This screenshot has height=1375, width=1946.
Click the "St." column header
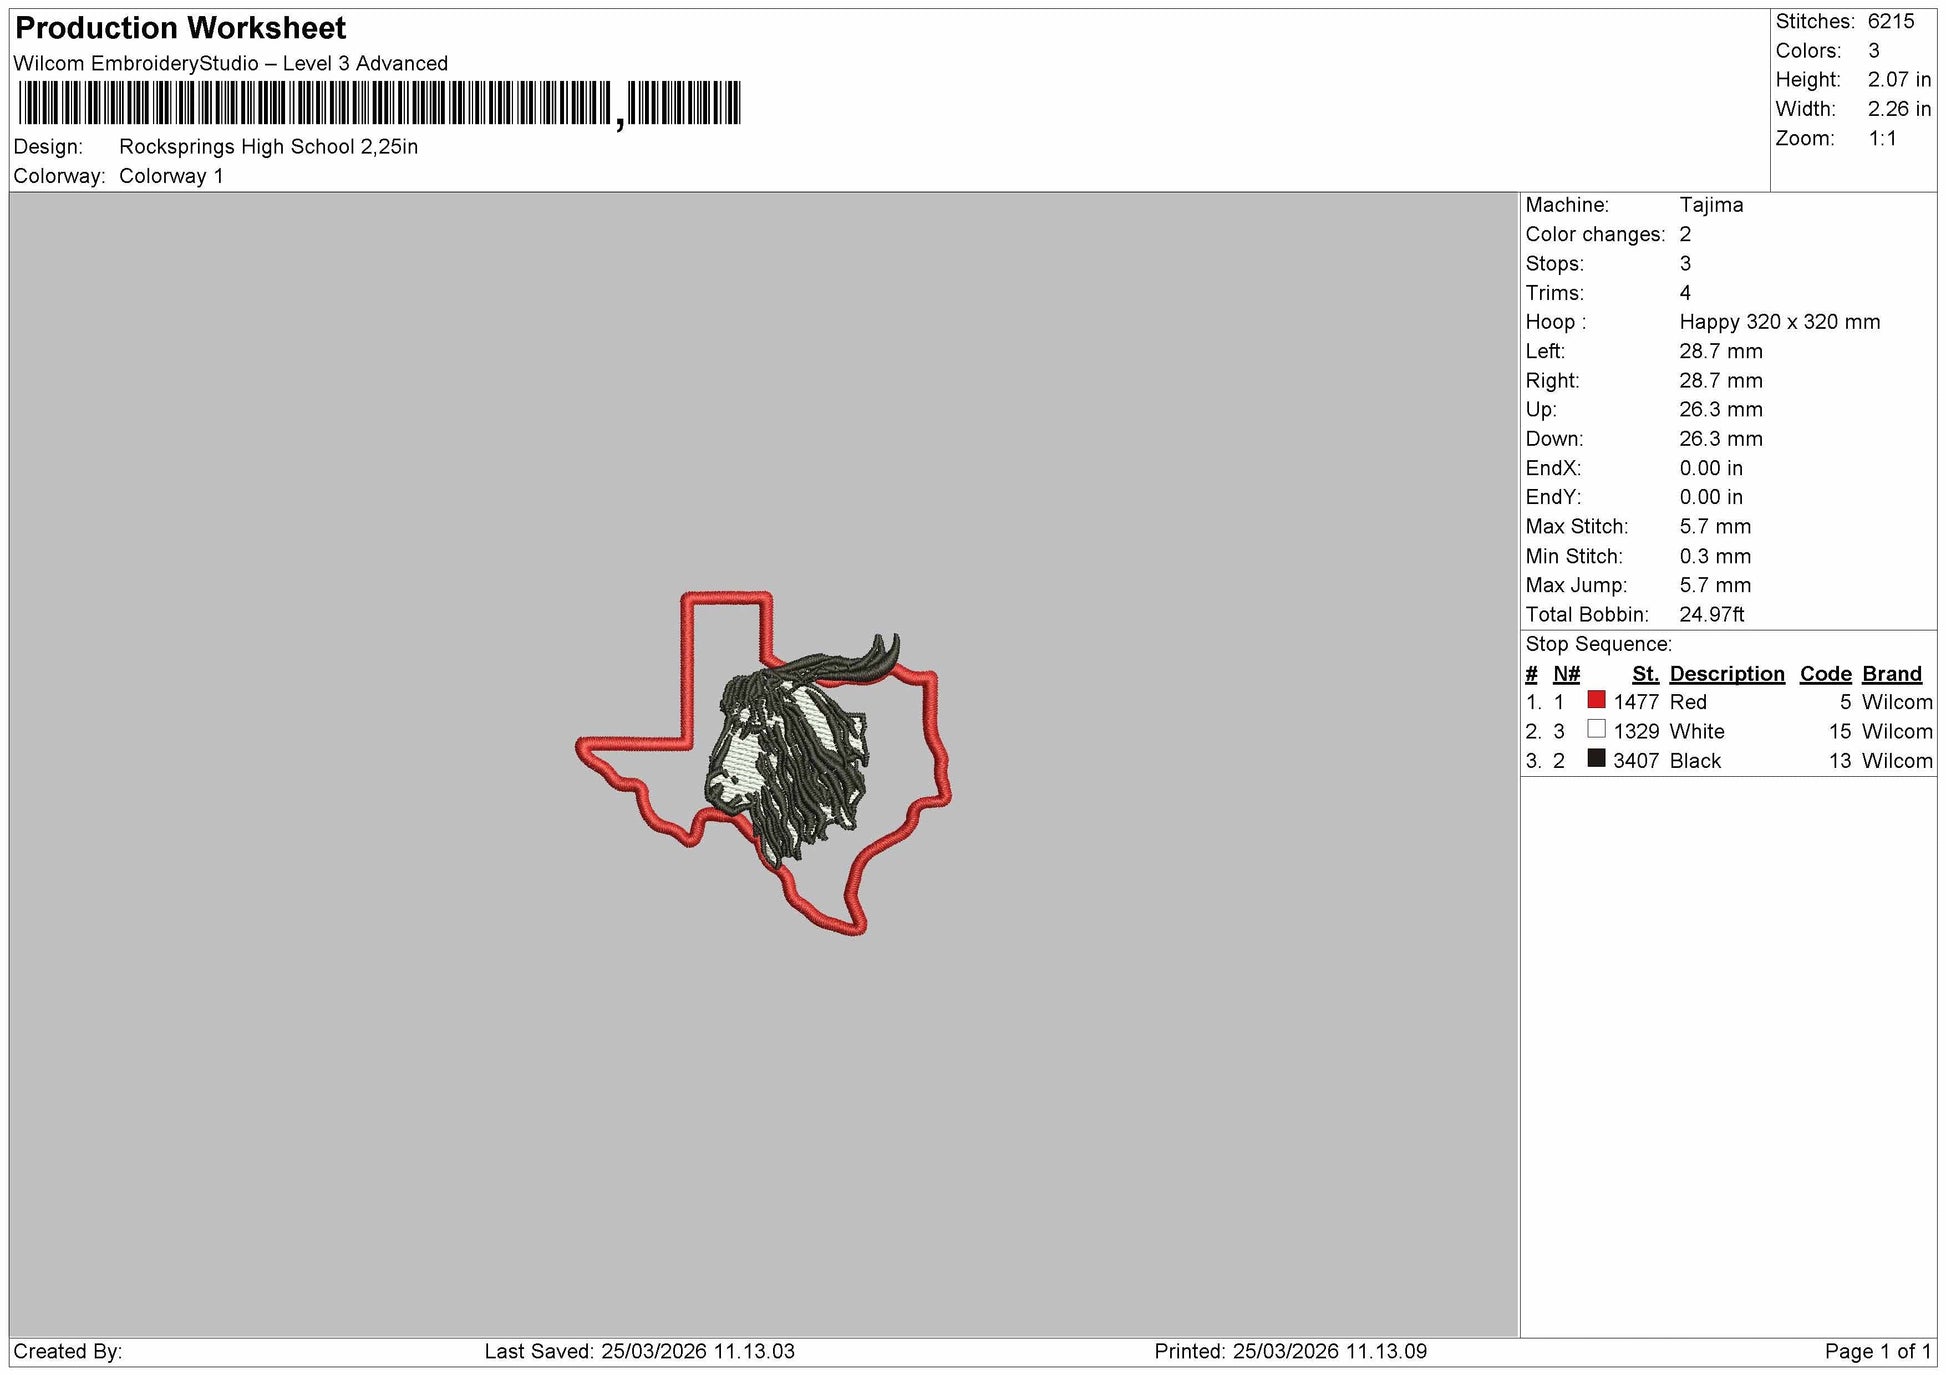(x=1645, y=674)
